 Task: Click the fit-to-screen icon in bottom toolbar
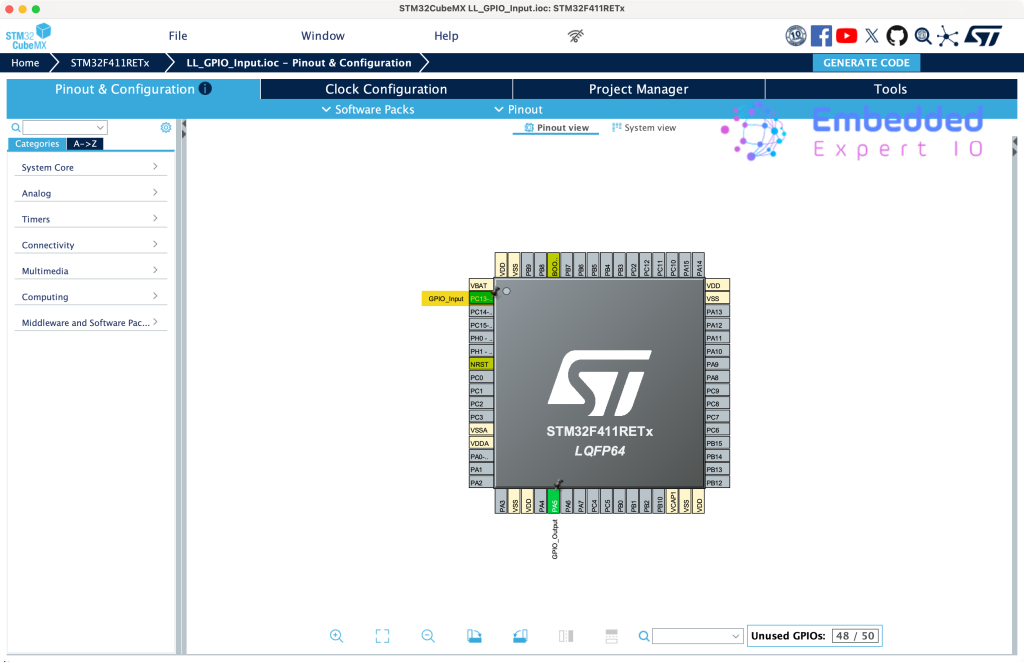[382, 636]
